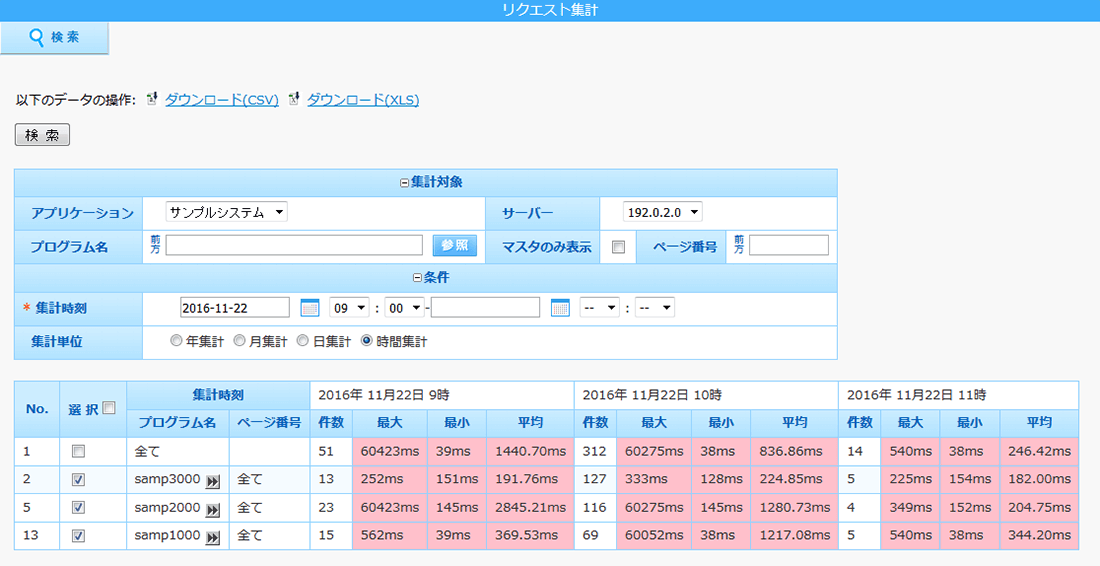
Task: Click the magnifier search toolbar button
Action: click(x=55, y=38)
